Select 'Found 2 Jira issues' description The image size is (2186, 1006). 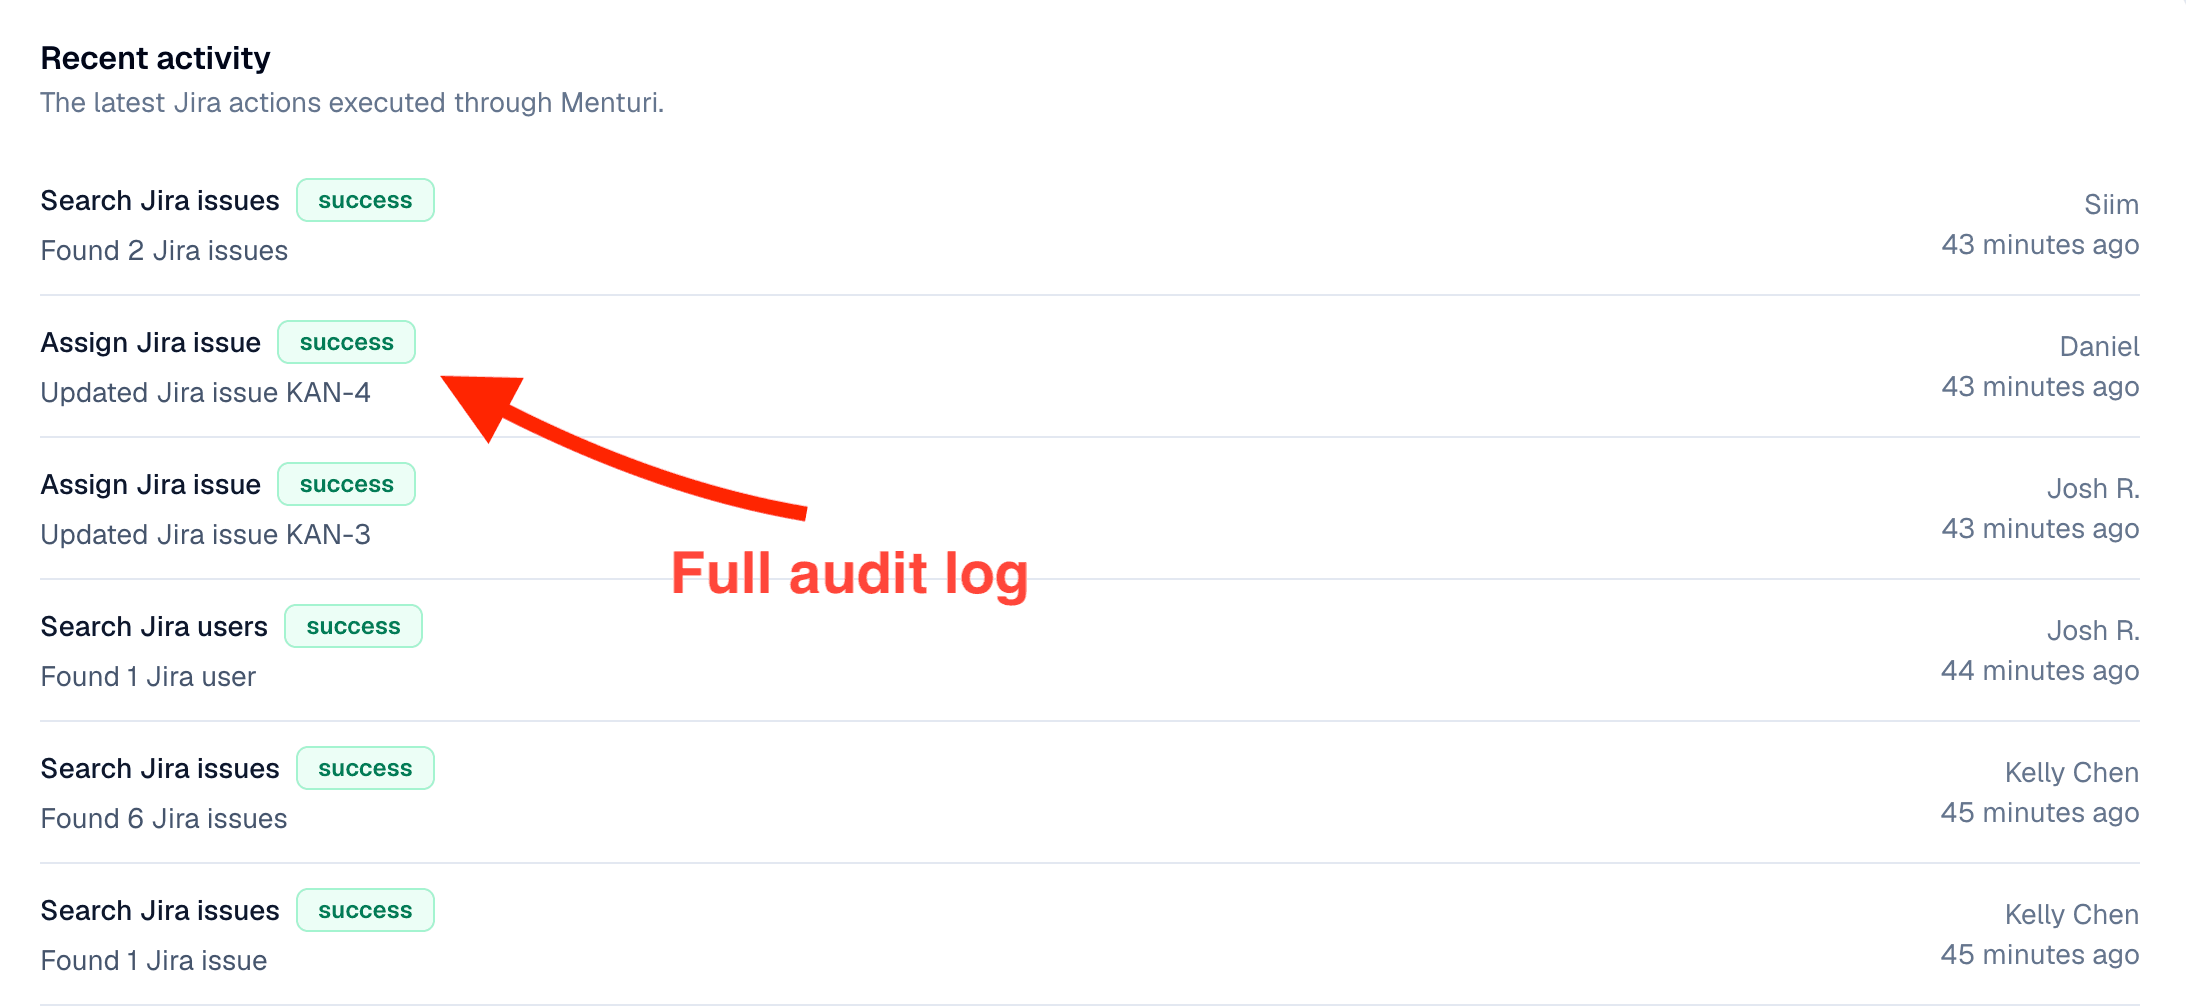[x=164, y=250]
